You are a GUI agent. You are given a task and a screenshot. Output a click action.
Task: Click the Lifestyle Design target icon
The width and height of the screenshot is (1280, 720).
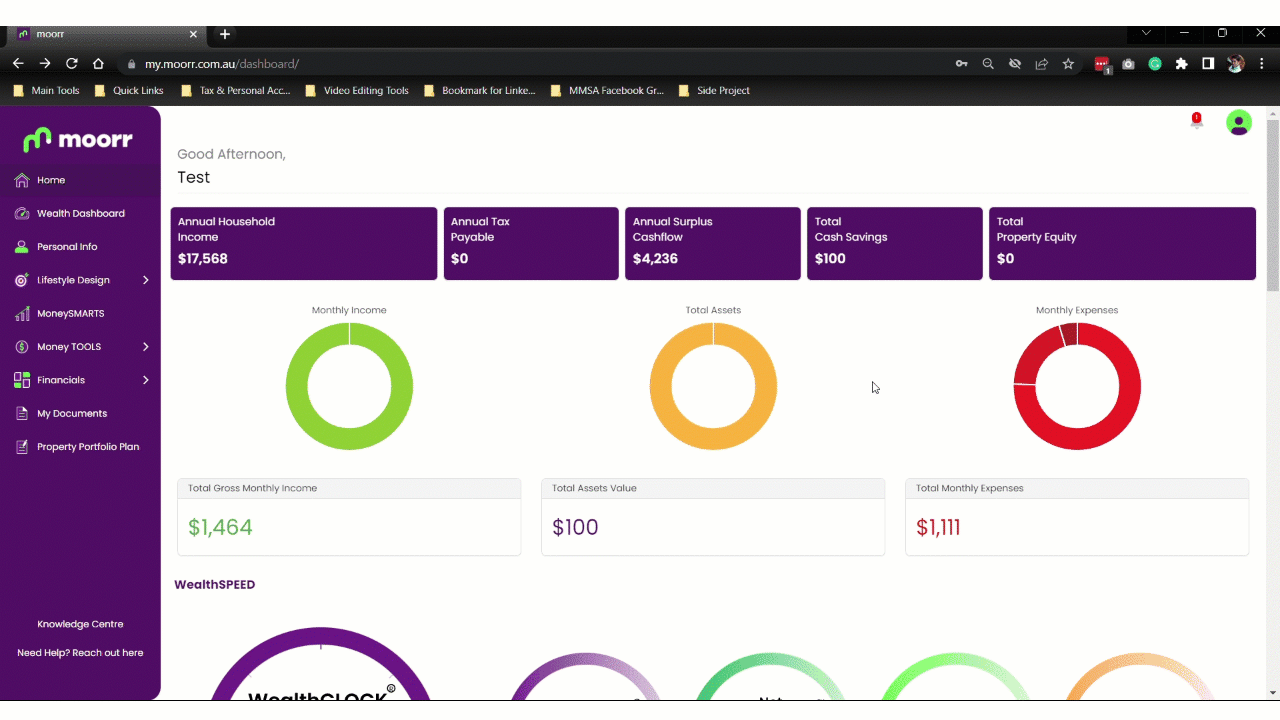(x=22, y=280)
